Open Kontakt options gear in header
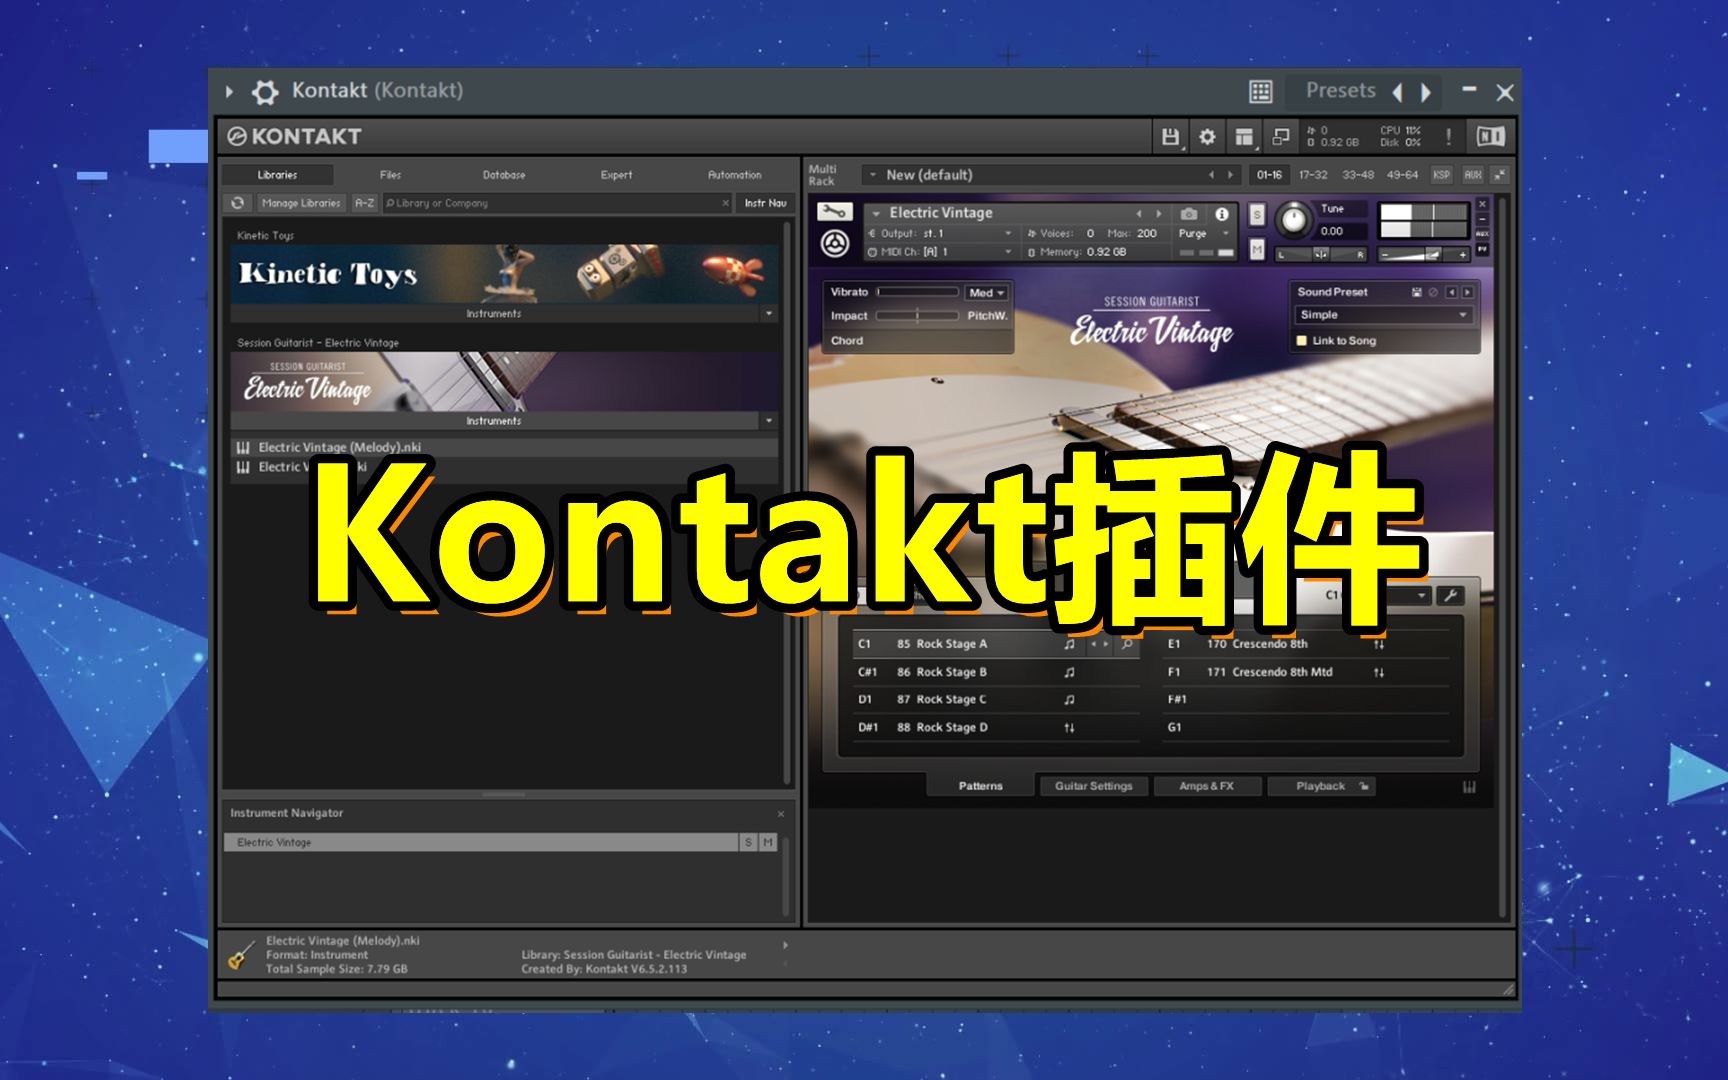Viewport: 1728px width, 1080px height. coord(1207,137)
